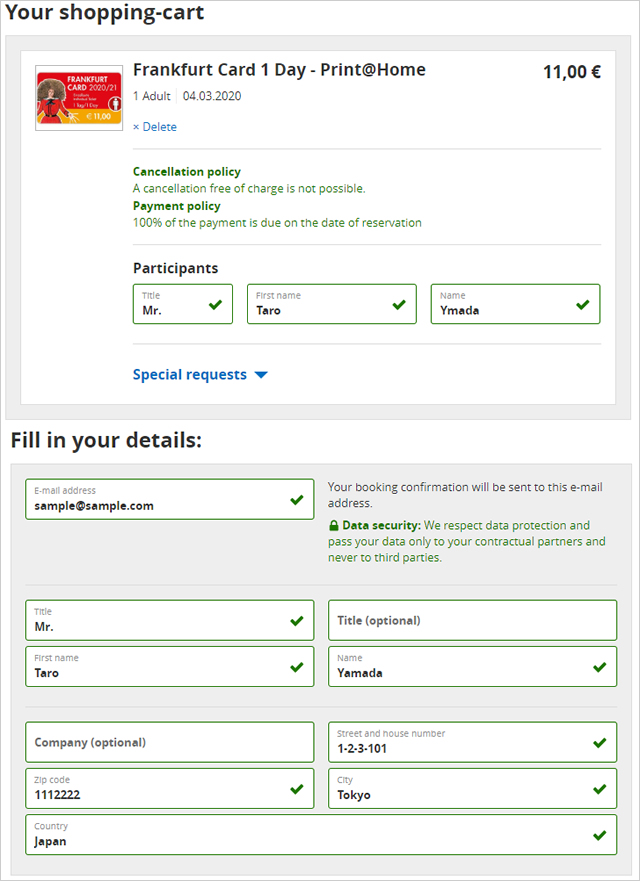Delete the Frankfurt Card from the cart
Viewport: 640px width, 881px height.
coord(155,127)
